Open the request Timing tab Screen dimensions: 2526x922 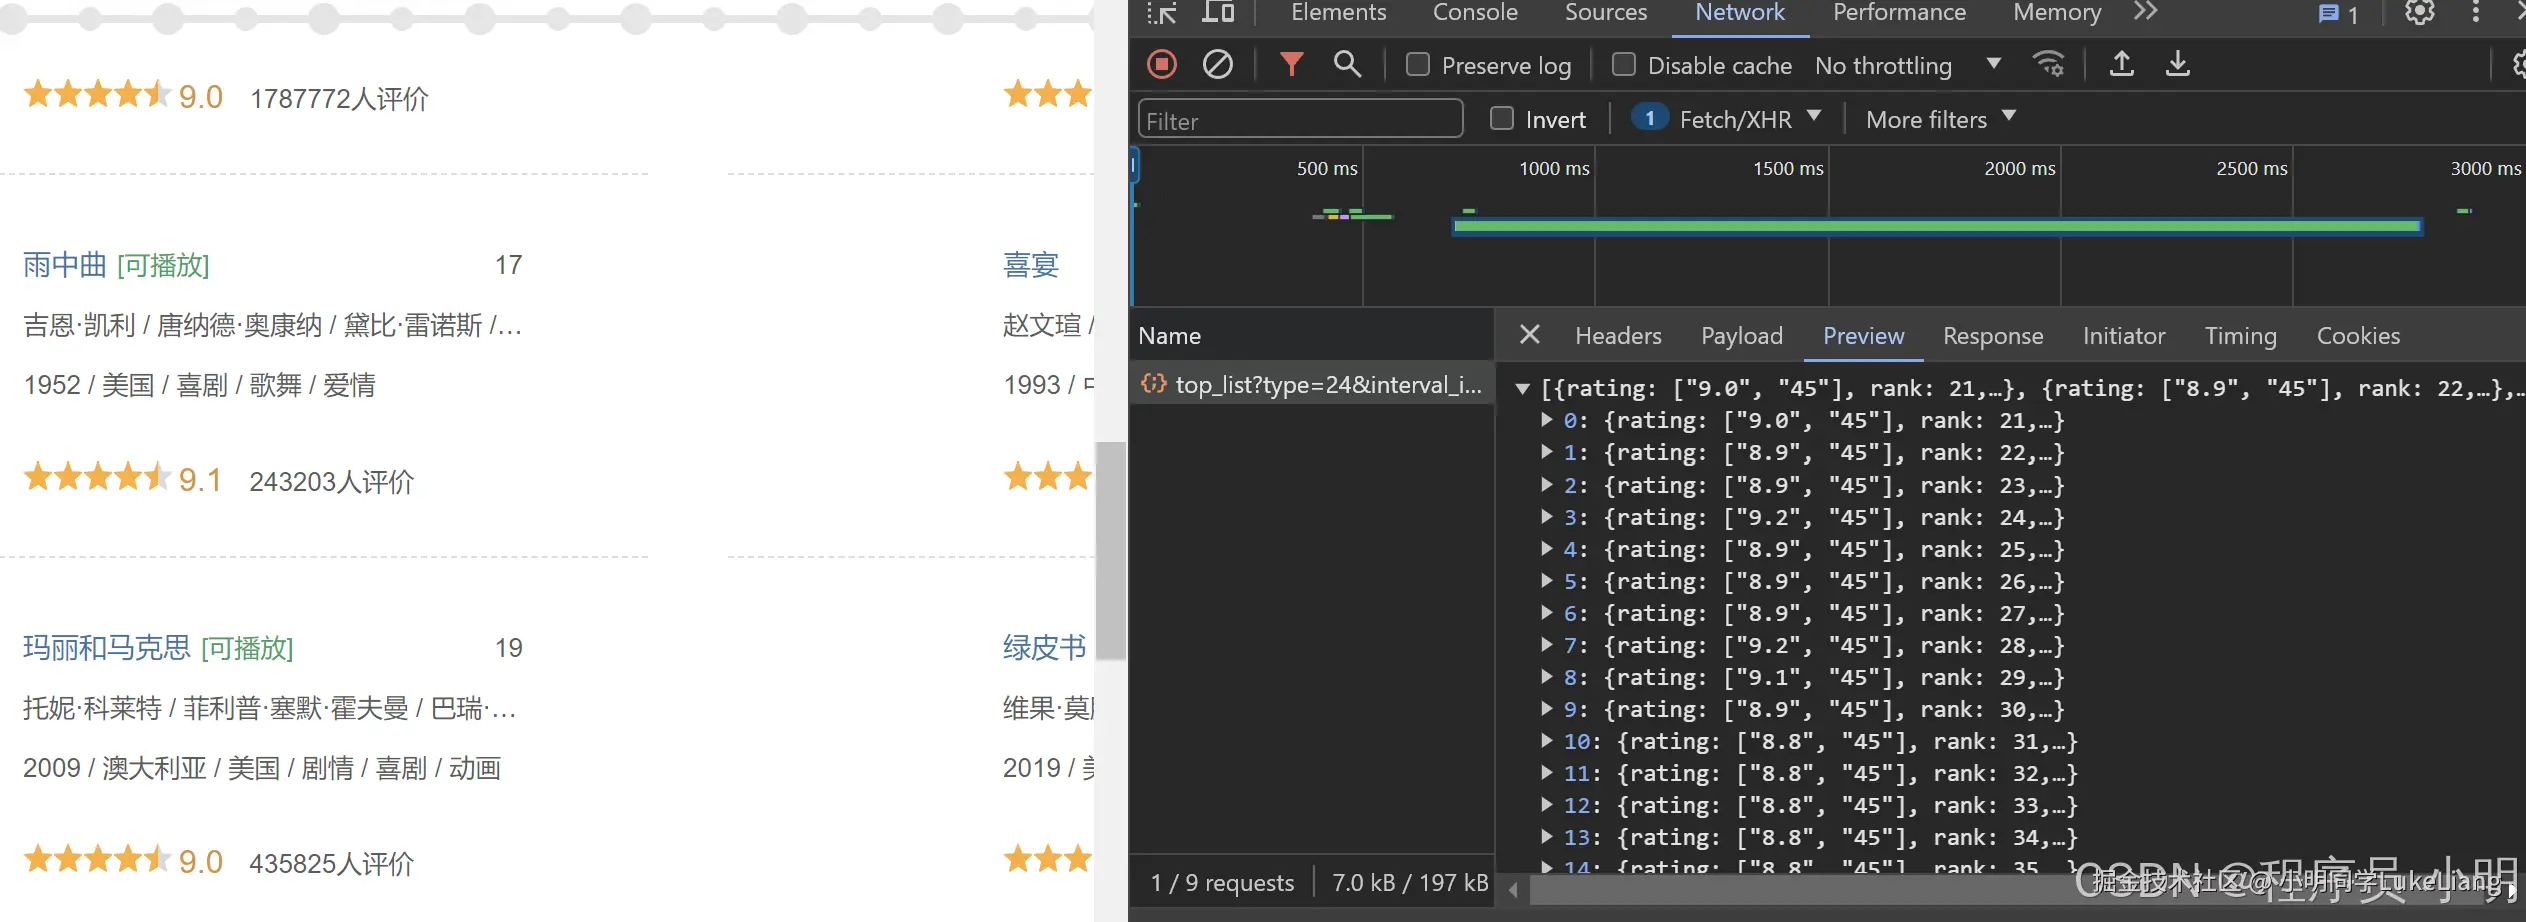click(x=2240, y=336)
